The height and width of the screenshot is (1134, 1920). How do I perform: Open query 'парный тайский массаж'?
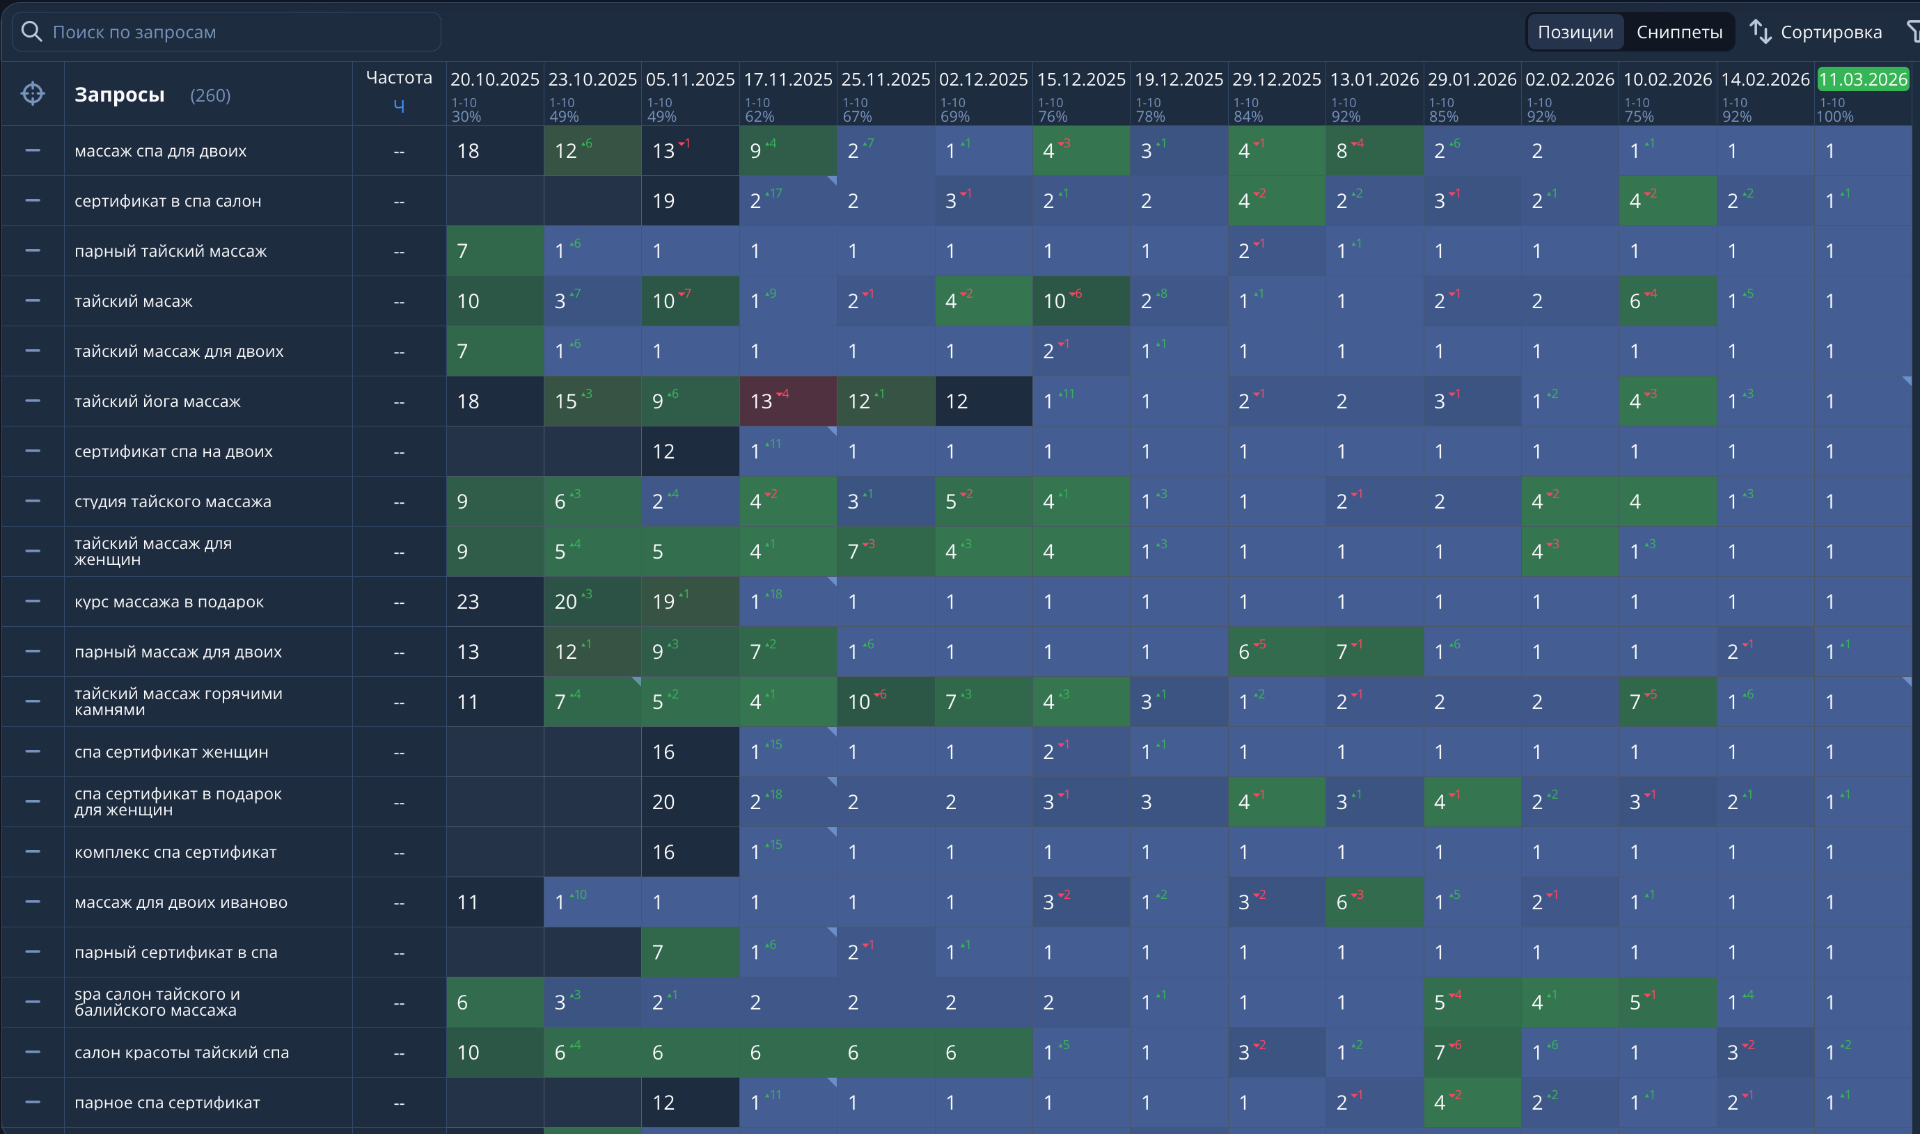point(170,251)
